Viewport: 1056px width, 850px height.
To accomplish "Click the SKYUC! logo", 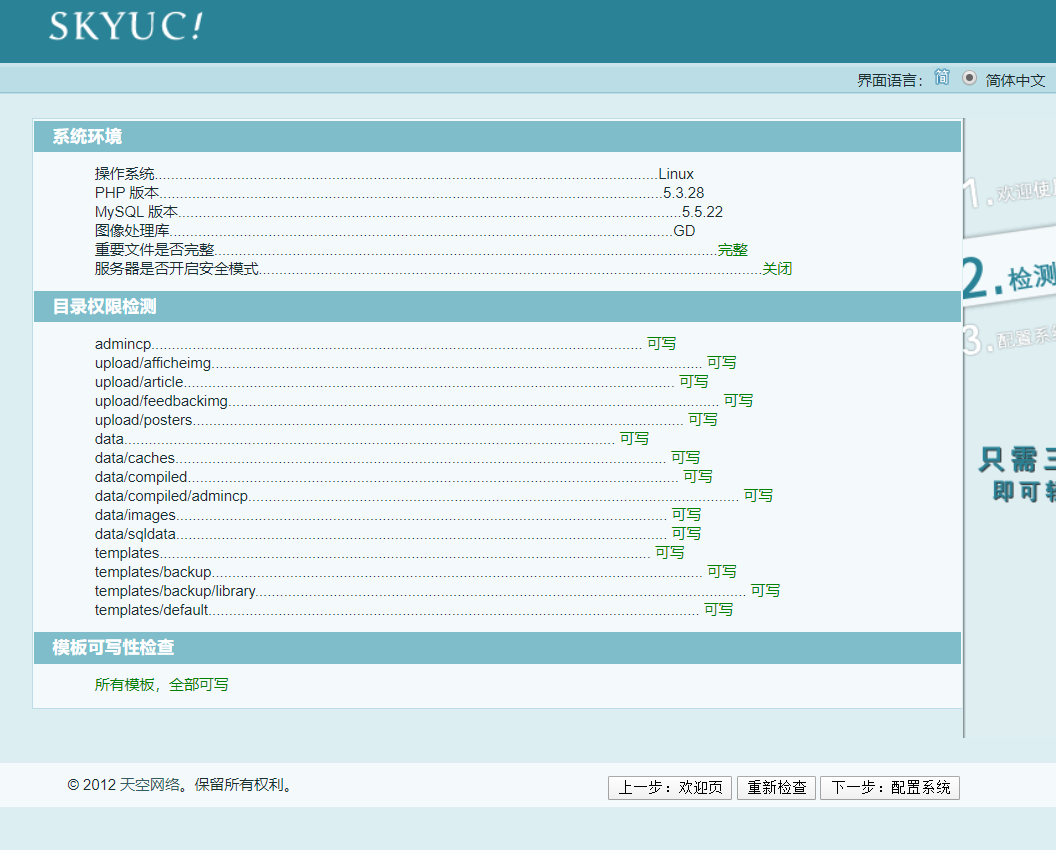I will tap(125, 27).
